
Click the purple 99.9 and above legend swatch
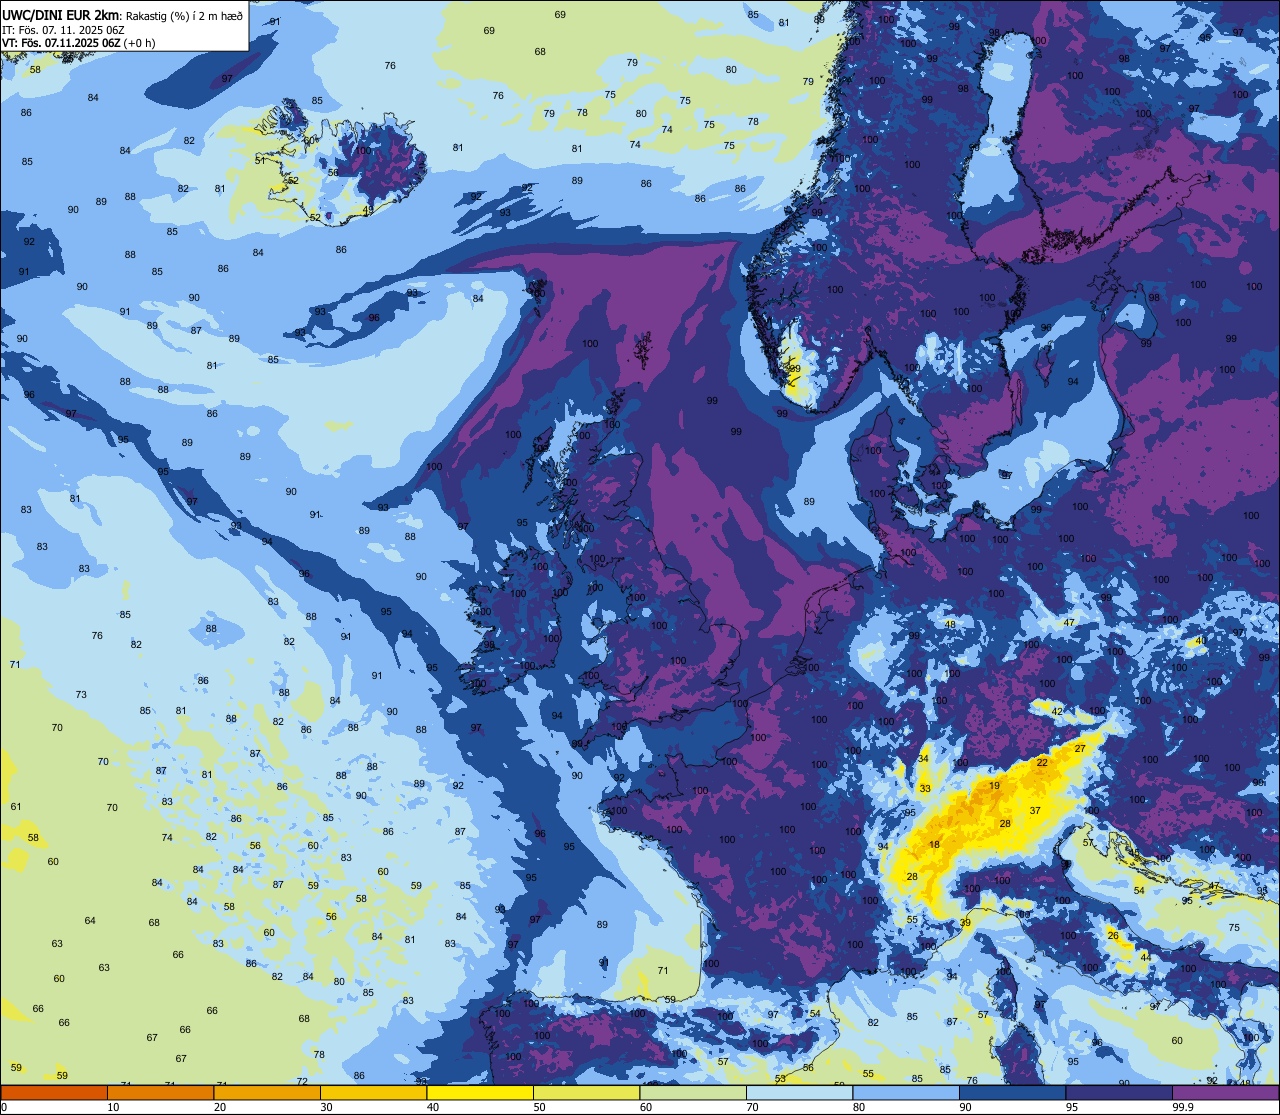tap(1225, 1093)
